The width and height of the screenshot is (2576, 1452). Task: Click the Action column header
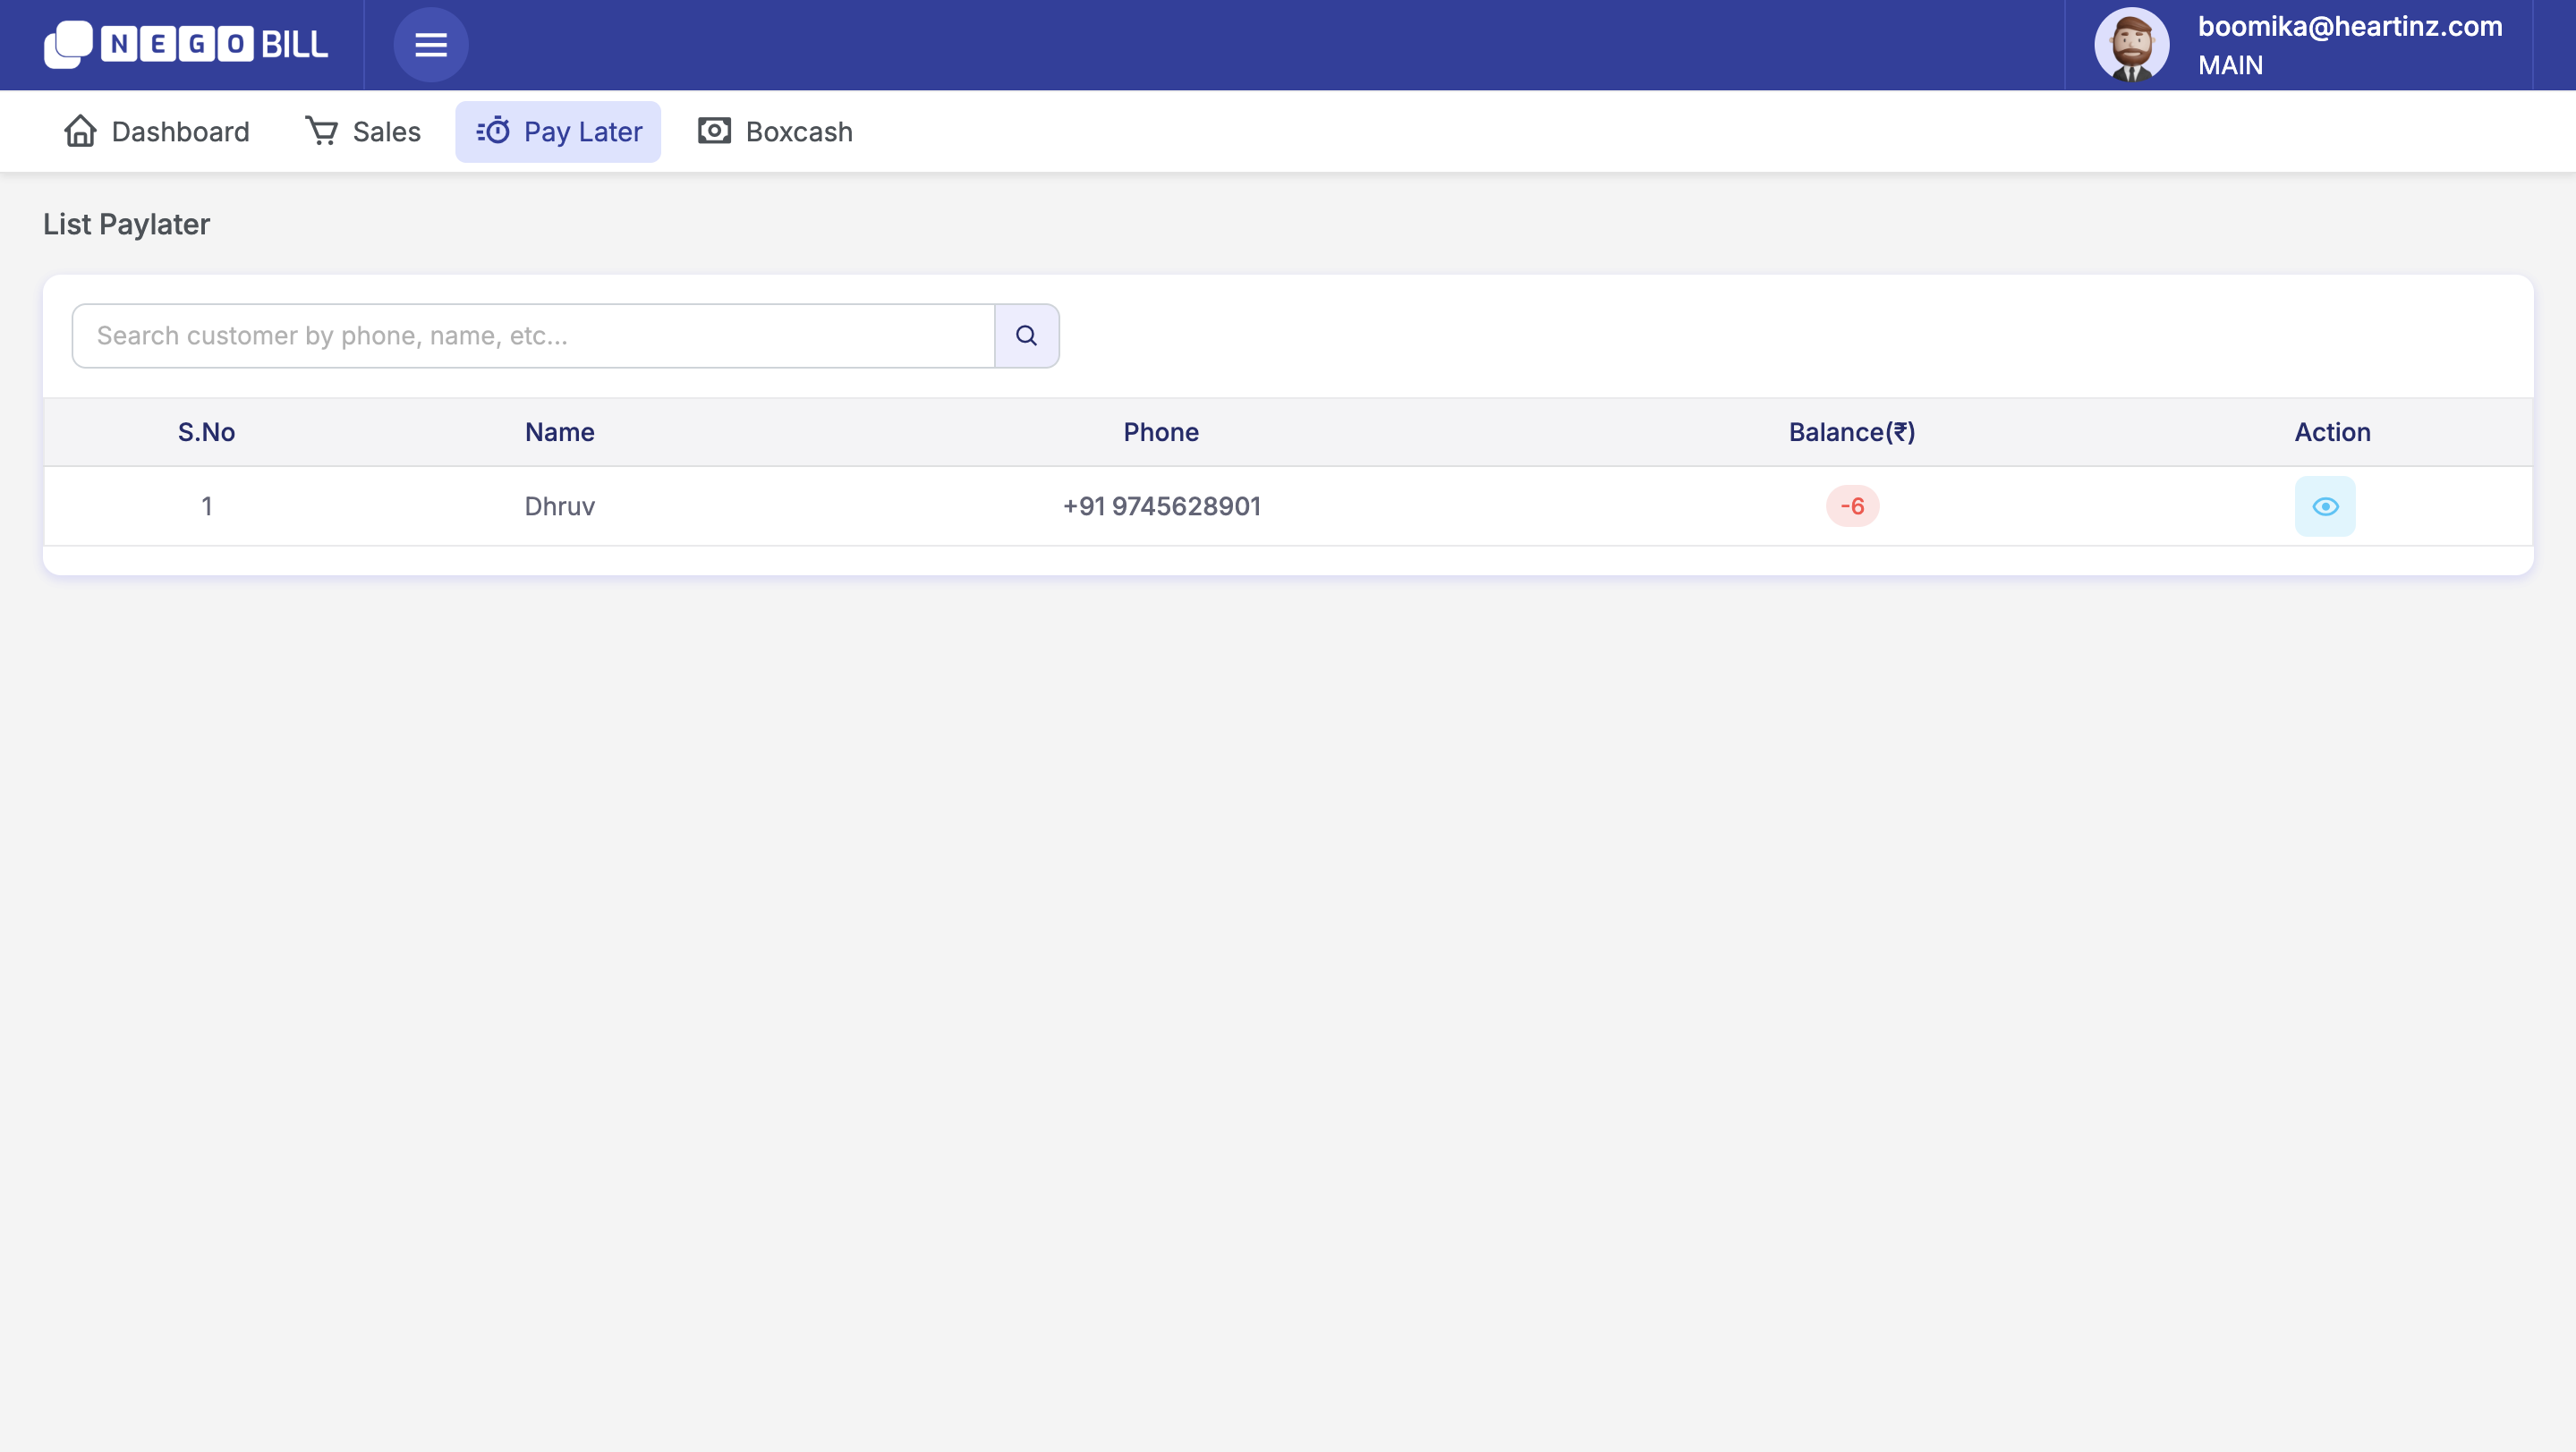2332,432
